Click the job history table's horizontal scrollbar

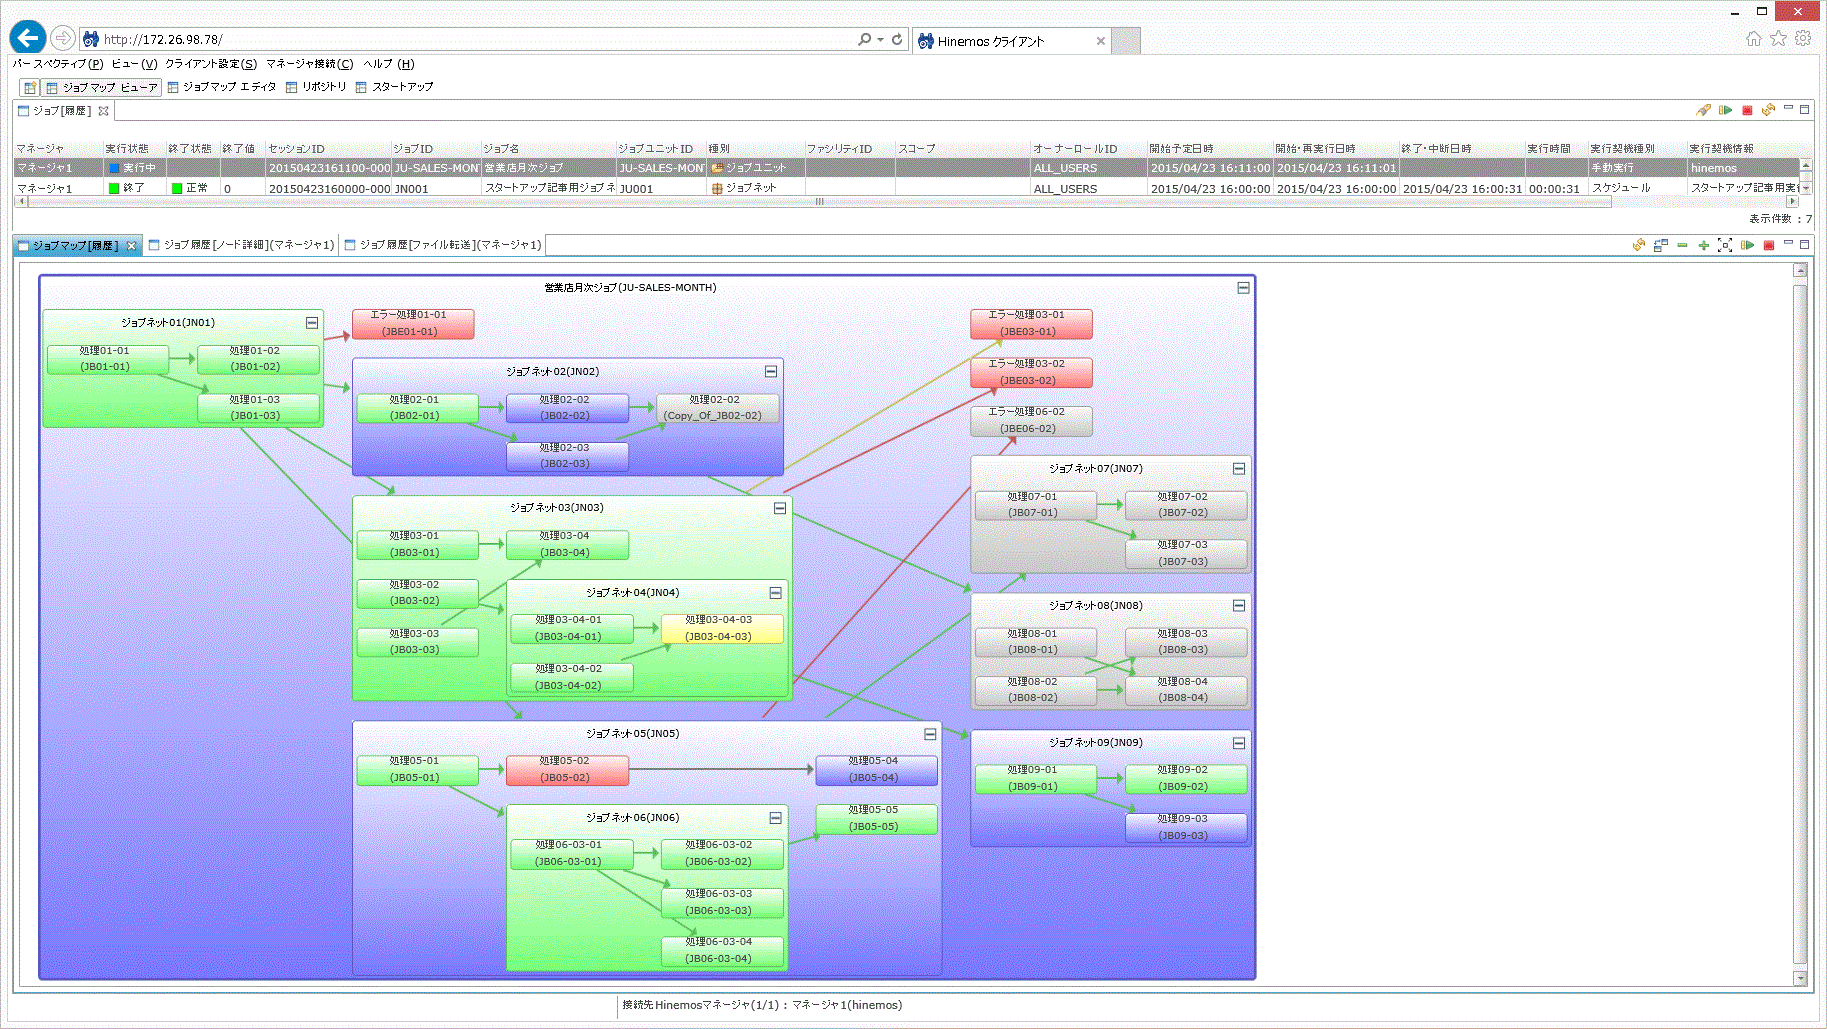819,202
